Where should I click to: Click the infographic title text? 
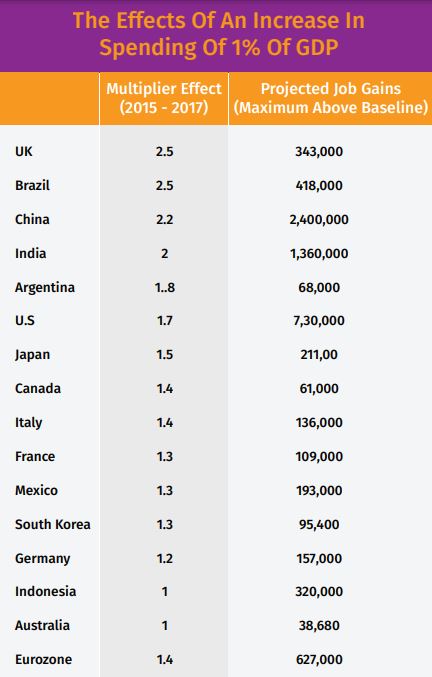pos(219,34)
